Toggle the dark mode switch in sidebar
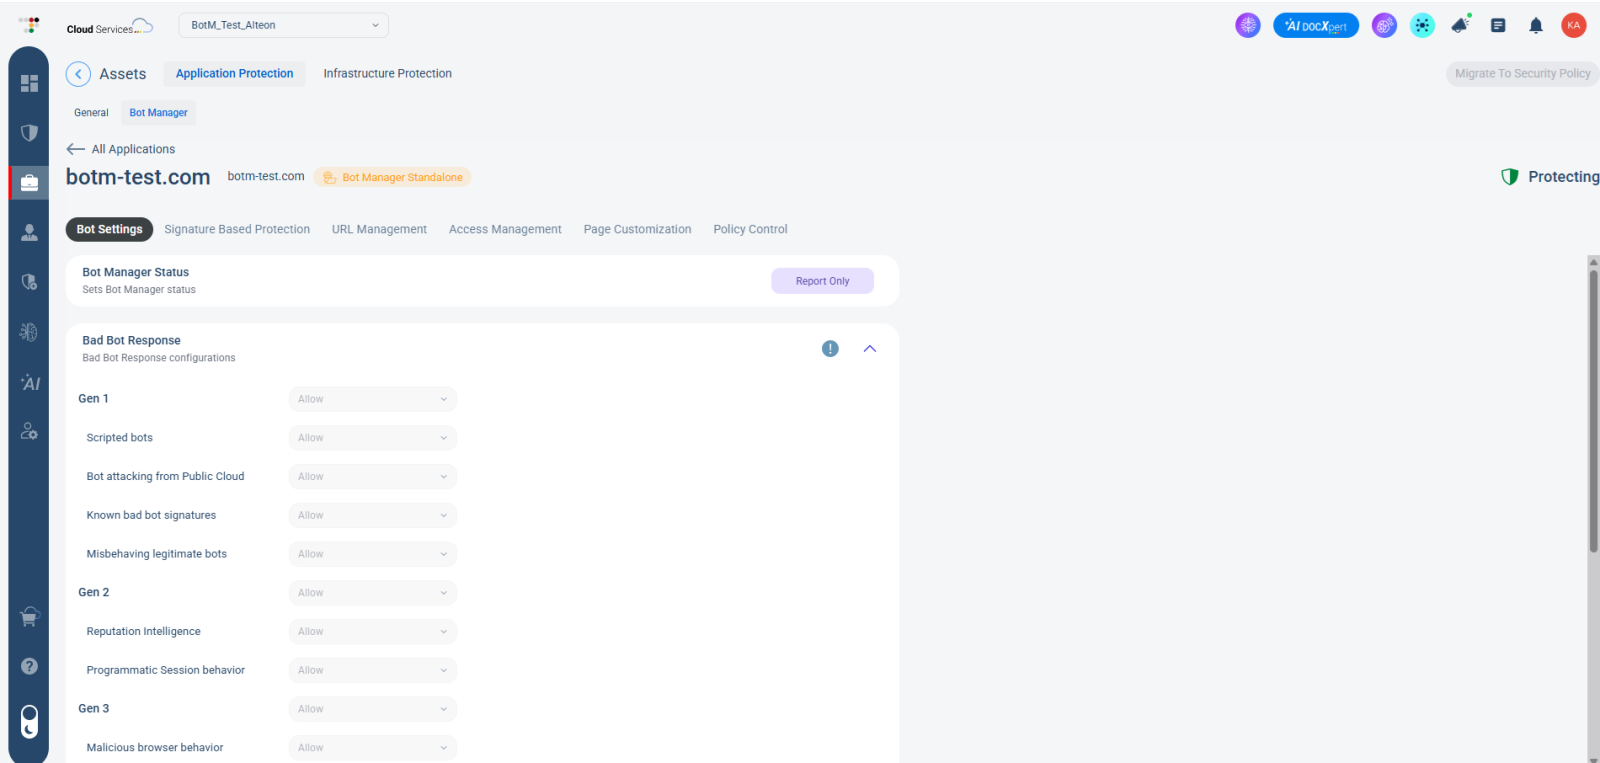1600x763 pixels. point(29,721)
